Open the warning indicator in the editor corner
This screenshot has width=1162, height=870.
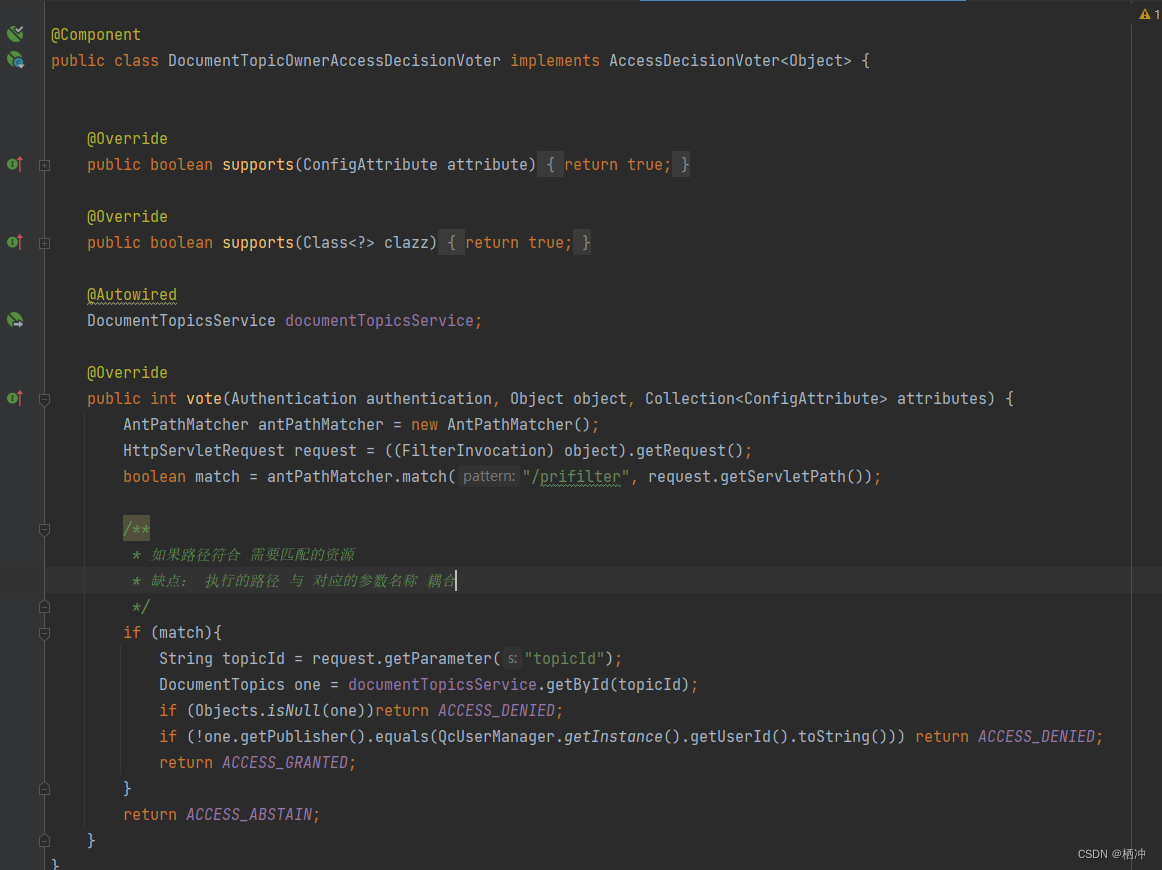point(1149,14)
